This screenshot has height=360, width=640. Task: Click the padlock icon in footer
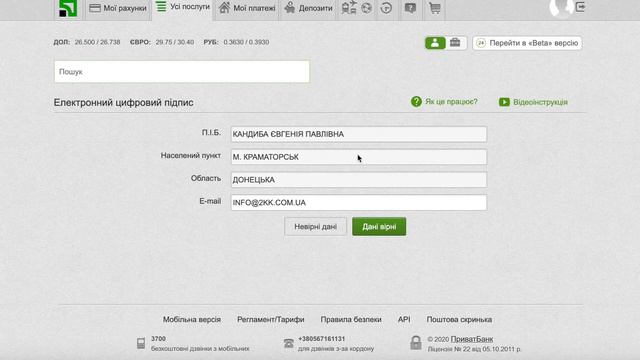(x=416, y=343)
